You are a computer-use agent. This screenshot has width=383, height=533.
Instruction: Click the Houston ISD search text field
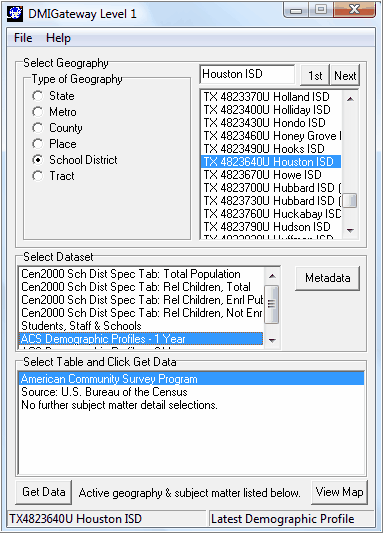click(x=247, y=74)
